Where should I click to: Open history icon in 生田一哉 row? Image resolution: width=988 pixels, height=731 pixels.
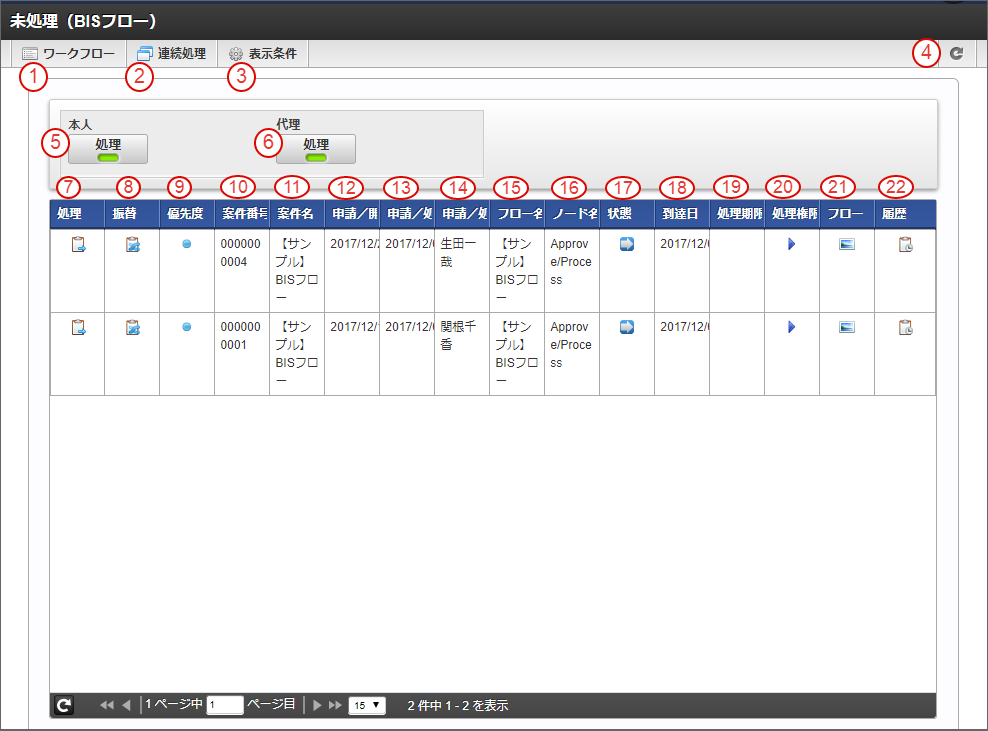click(x=905, y=245)
